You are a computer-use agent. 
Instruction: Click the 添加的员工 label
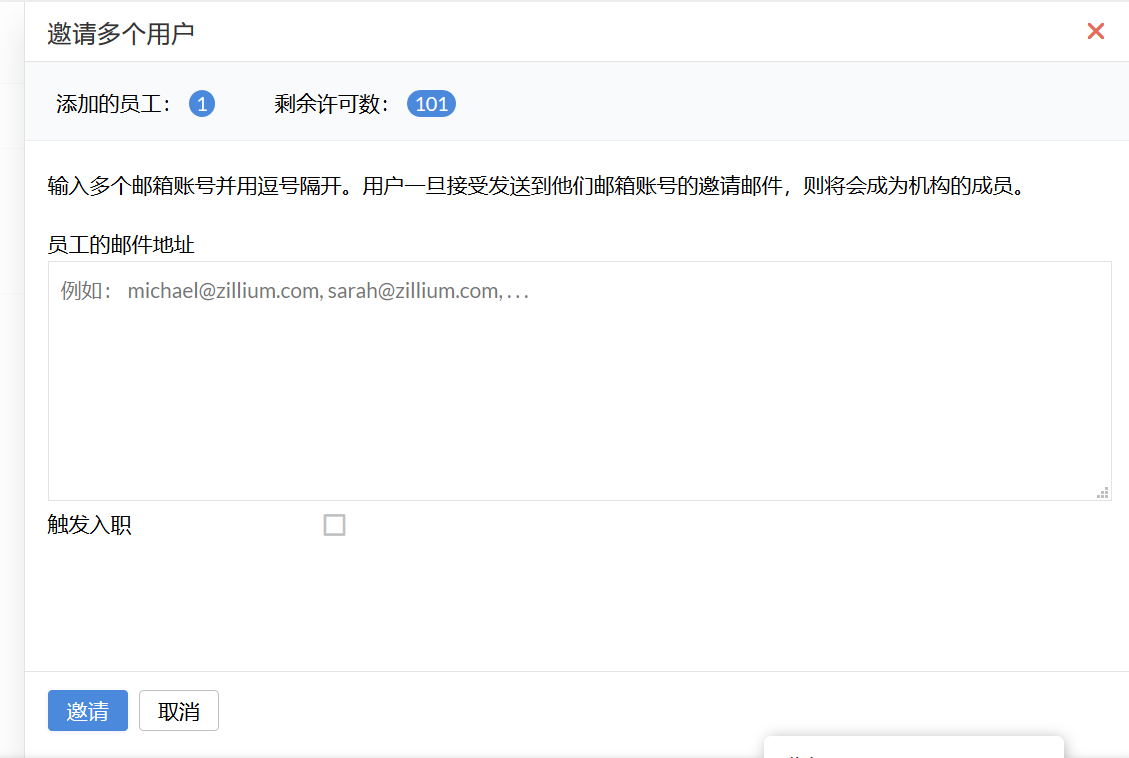(115, 104)
